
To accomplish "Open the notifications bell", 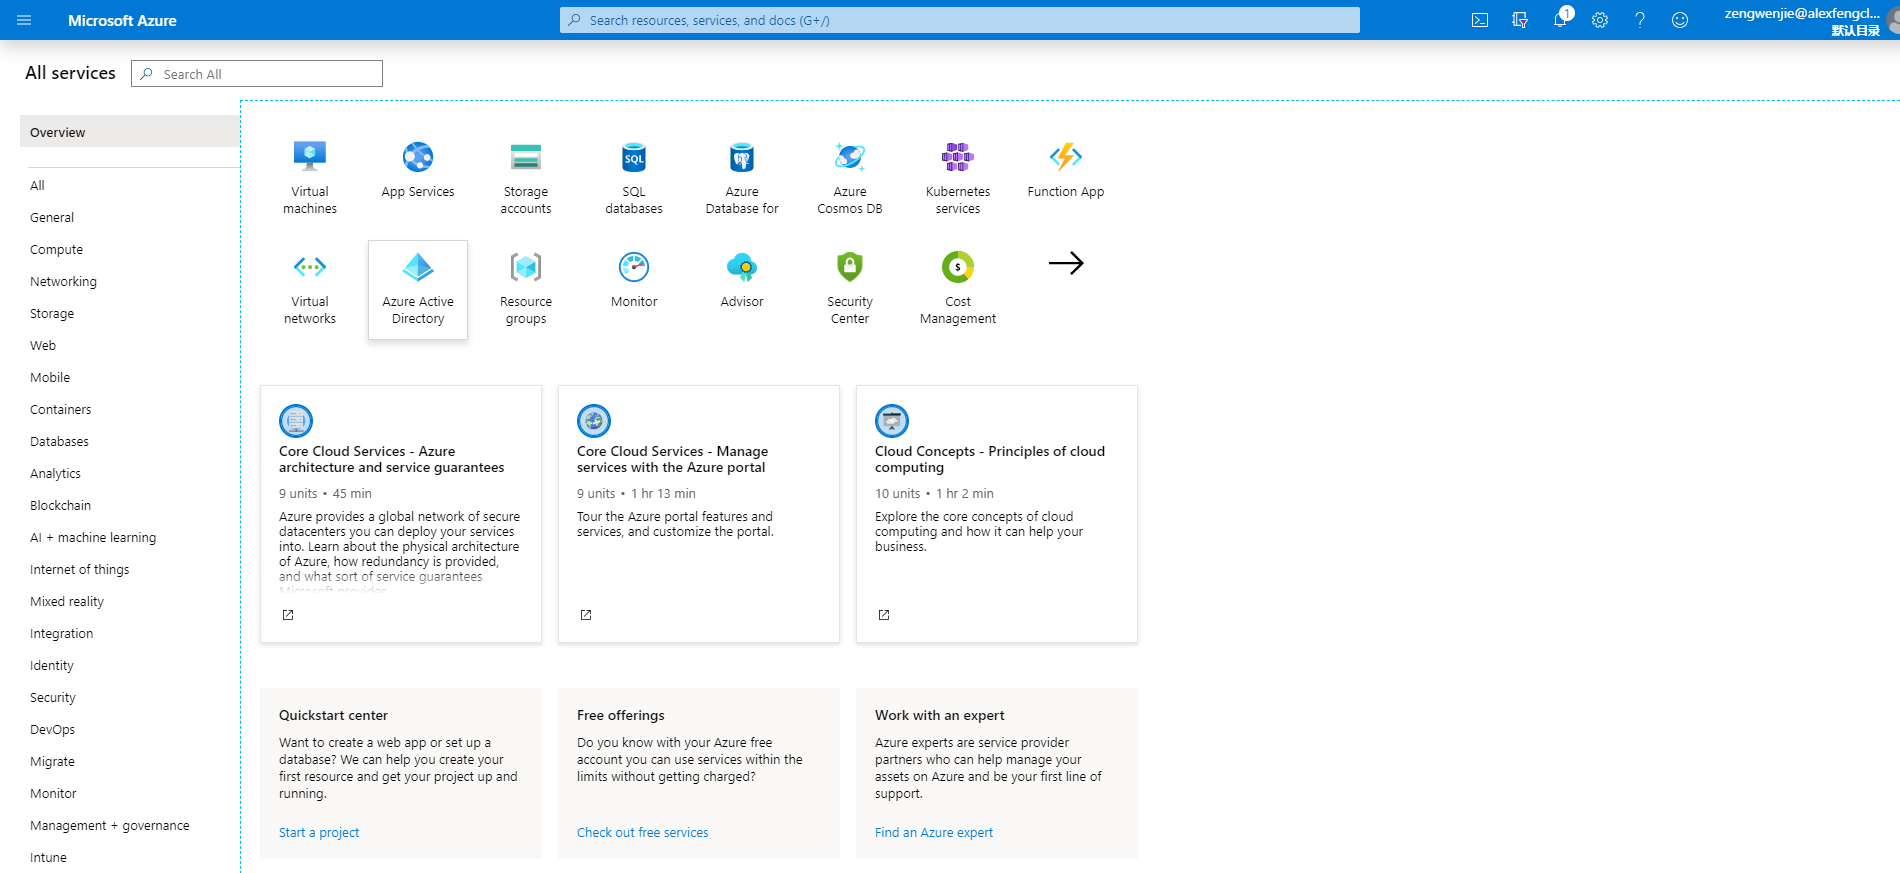I will (x=1560, y=20).
